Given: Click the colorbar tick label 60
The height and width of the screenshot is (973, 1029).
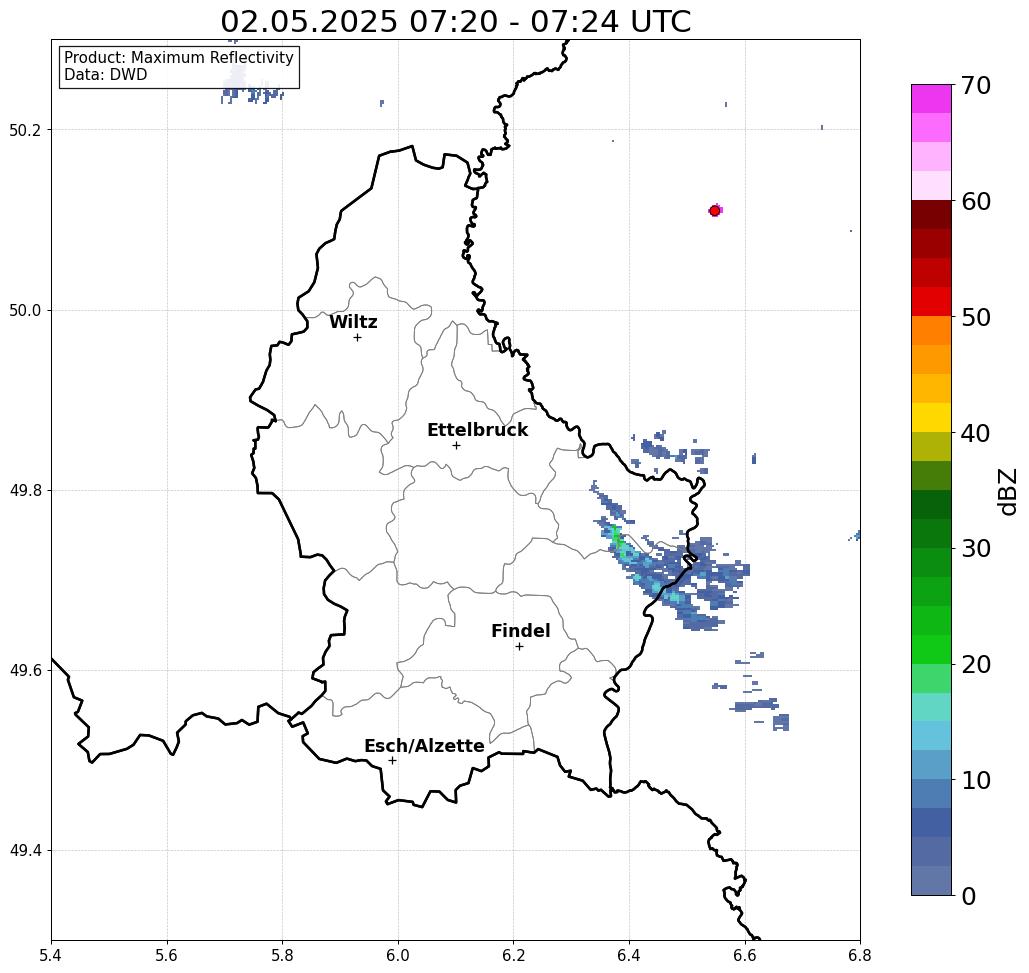Looking at the screenshot, I should coord(976,201).
